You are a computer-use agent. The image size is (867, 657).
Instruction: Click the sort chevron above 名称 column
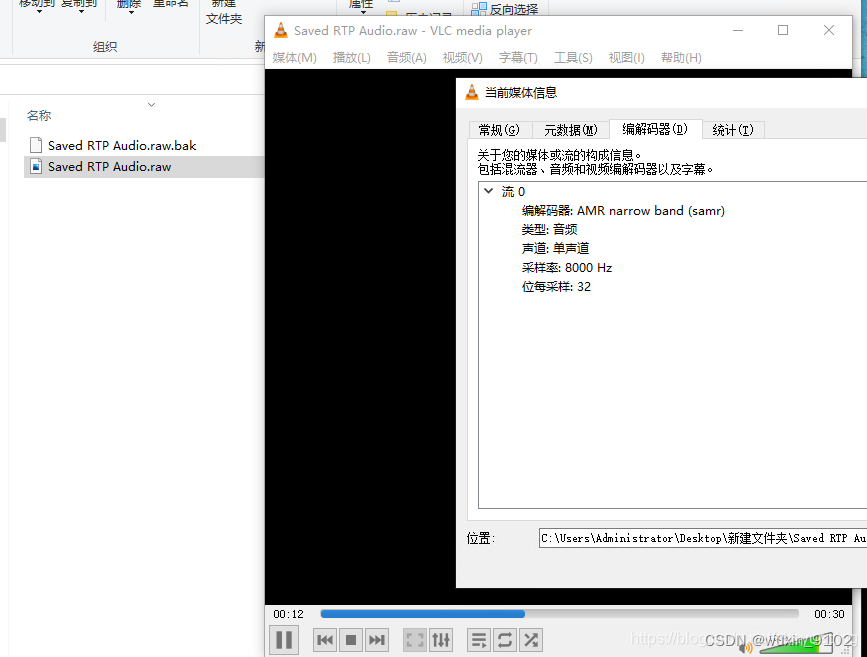[x=151, y=105]
